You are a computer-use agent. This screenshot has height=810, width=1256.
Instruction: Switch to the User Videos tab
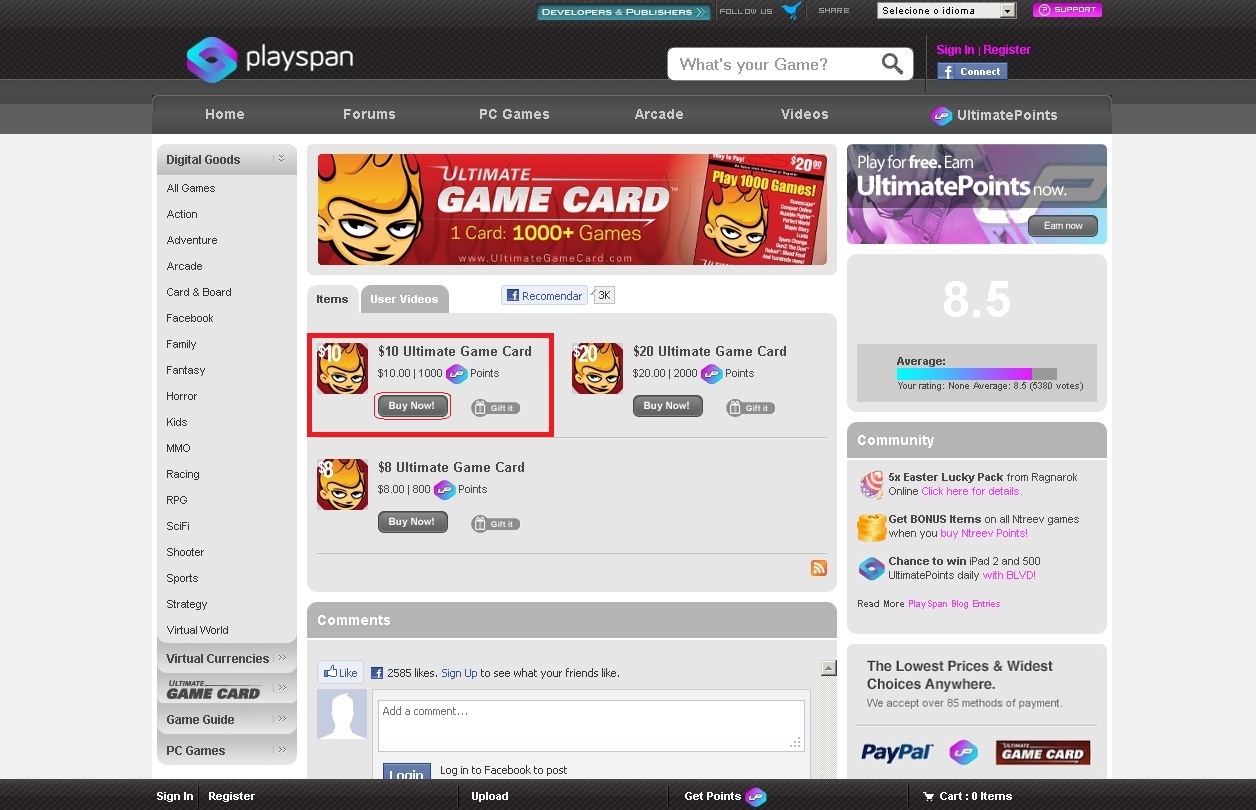[x=404, y=299]
